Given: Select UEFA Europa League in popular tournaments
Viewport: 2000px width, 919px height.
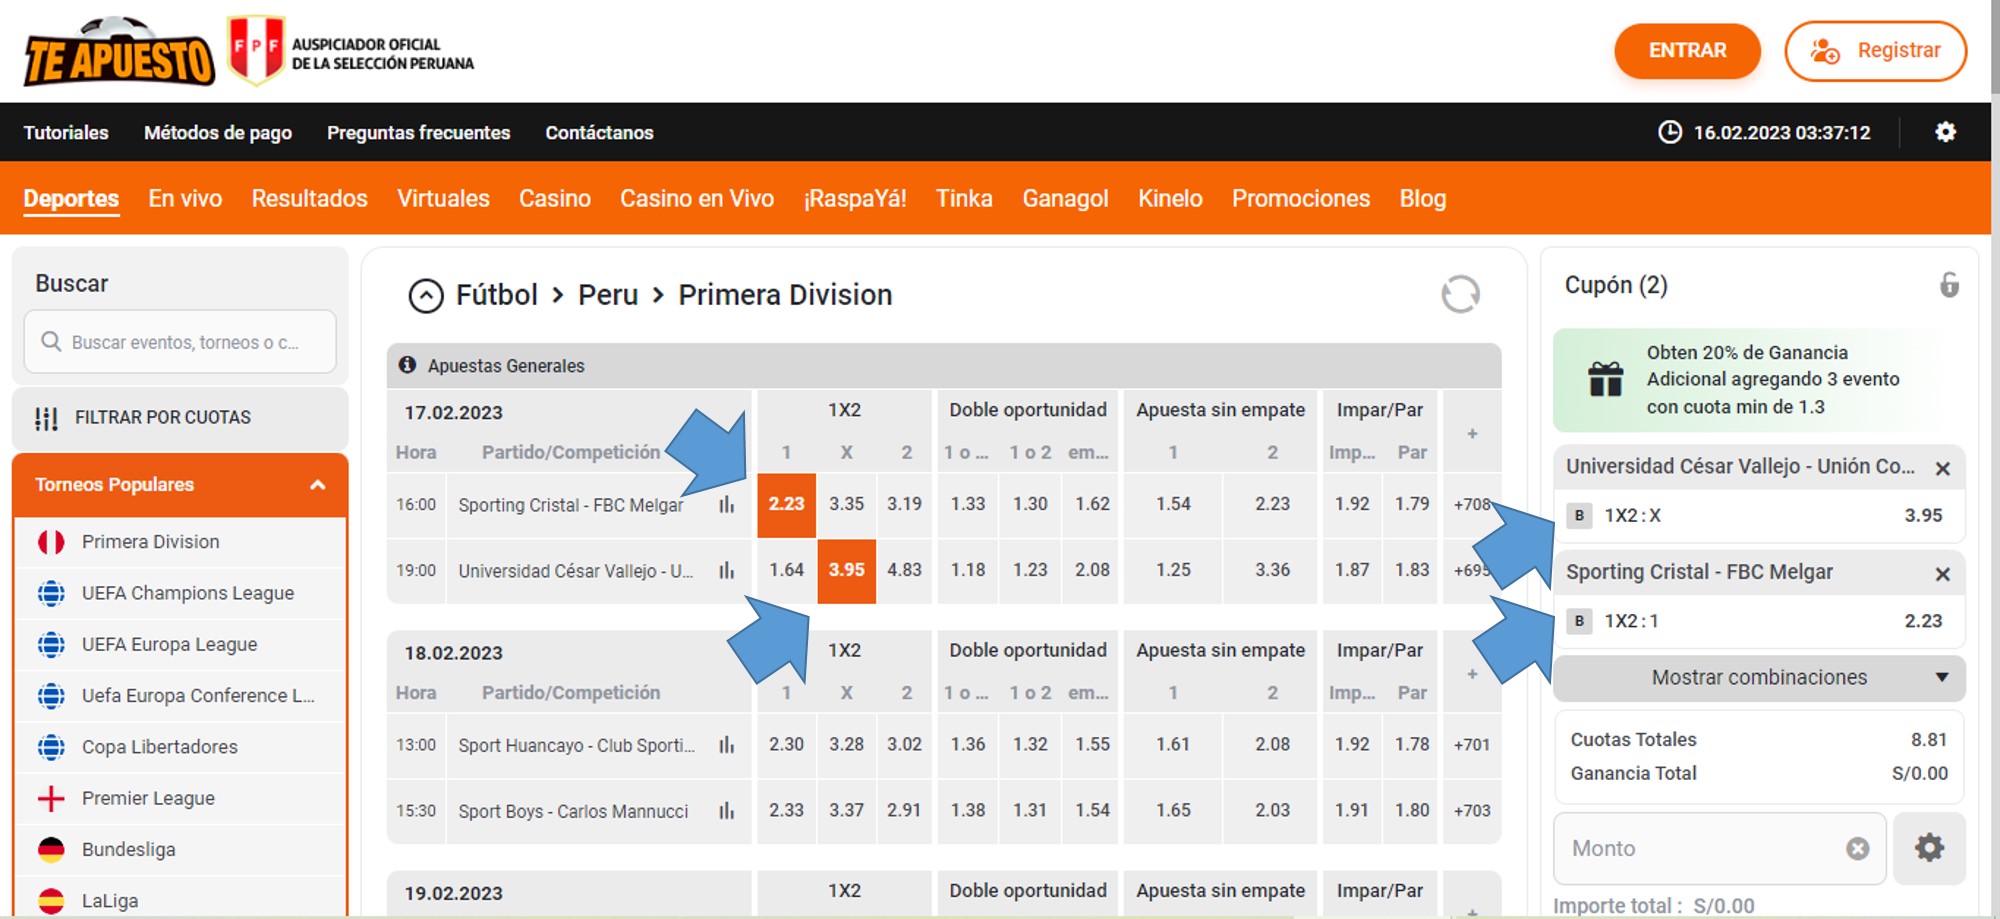Looking at the screenshot, I should tap(181, 645).
